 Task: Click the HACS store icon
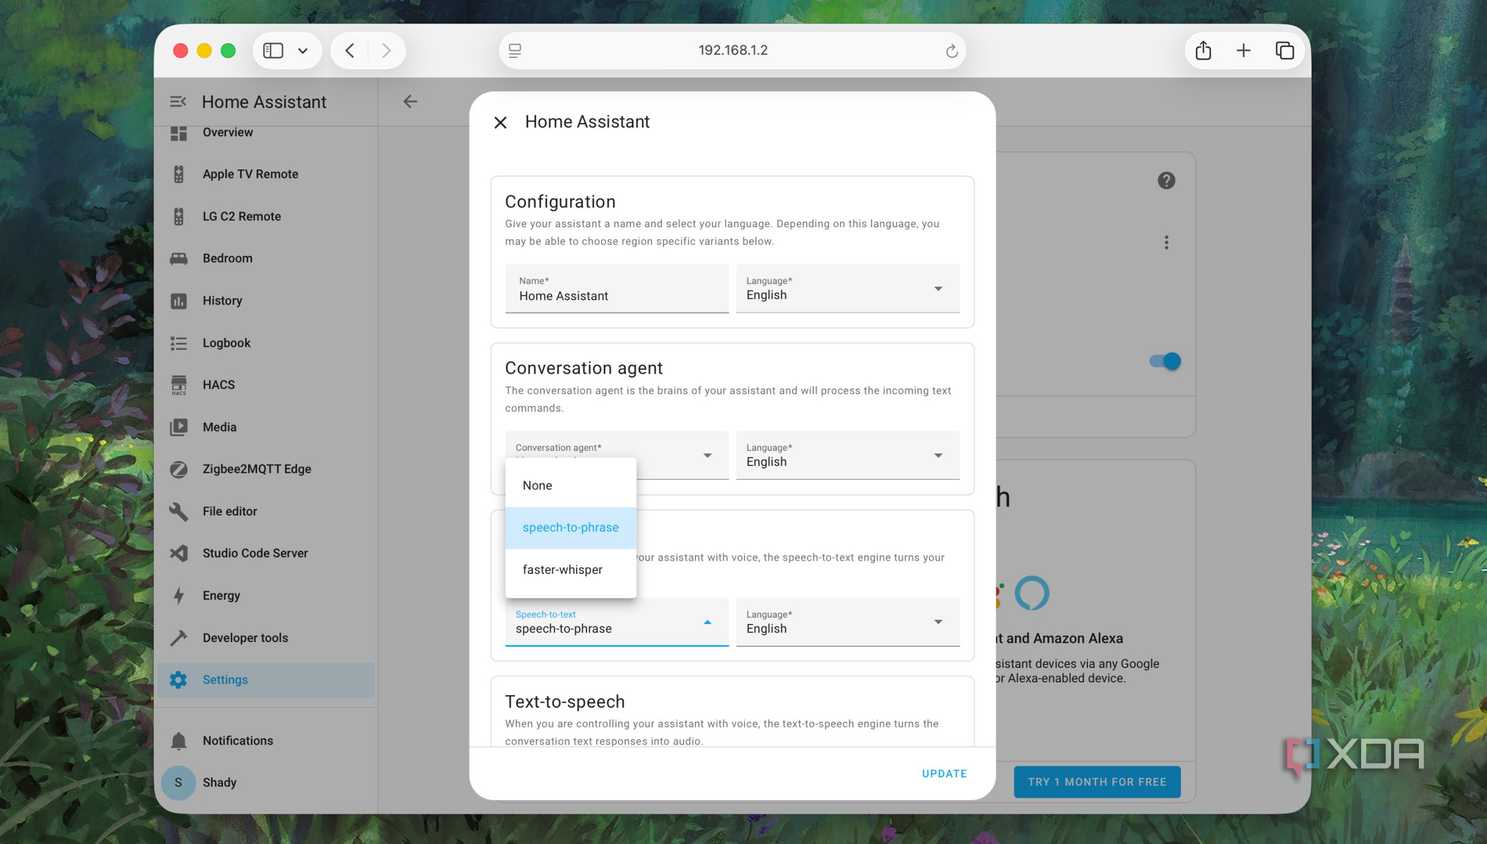pyautogui.click(x=179, y=385)
